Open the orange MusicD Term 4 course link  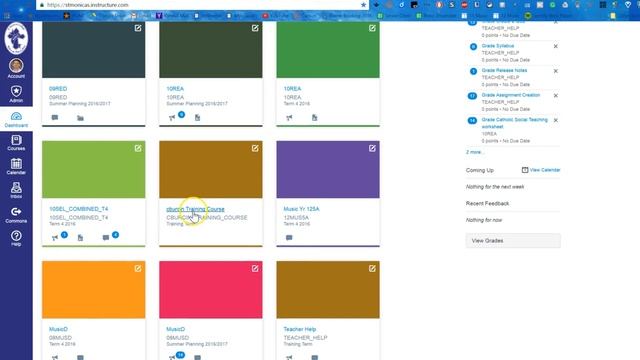pyautogui.click(x=58, y=329)
